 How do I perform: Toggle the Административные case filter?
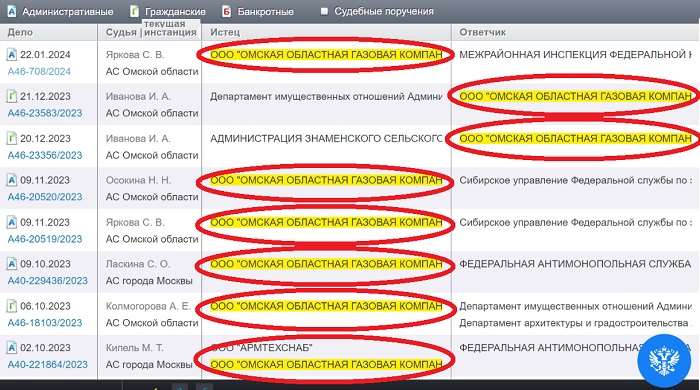coord(61,12)
